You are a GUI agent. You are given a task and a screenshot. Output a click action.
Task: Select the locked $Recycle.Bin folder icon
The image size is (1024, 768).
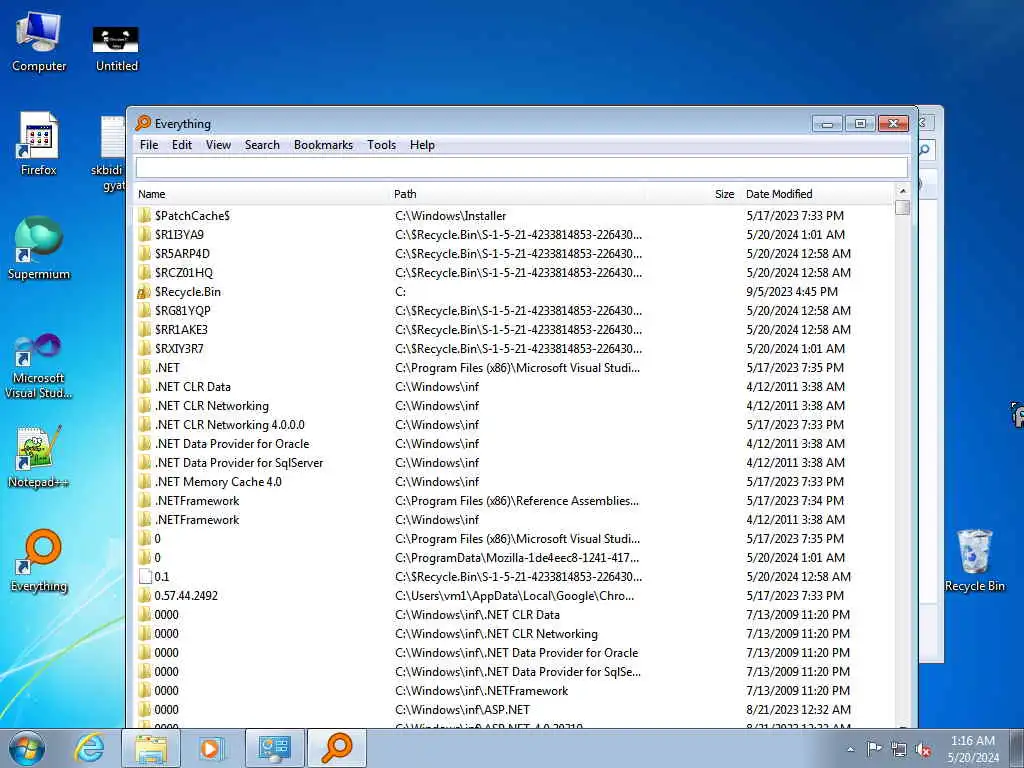144,292
